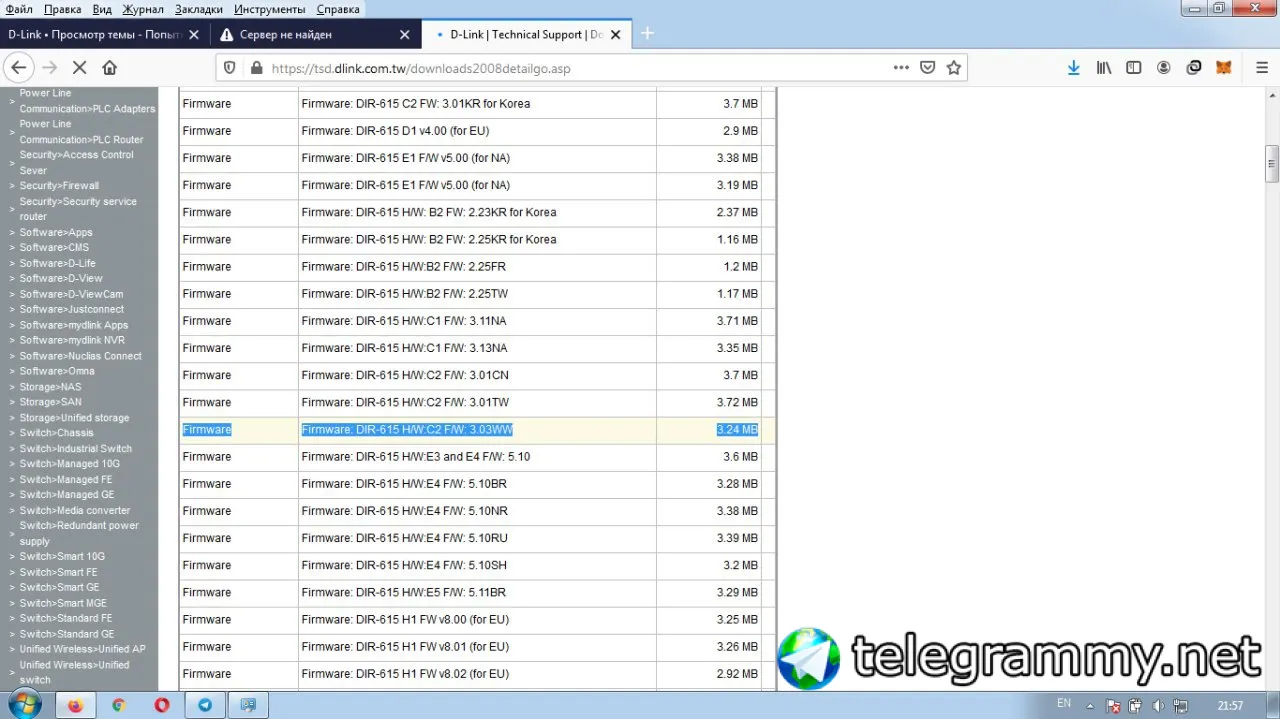The width and height of the screenshot is (1280, 719).
Task: Open the Журнал menu
Action: click(x=142, y=9)
